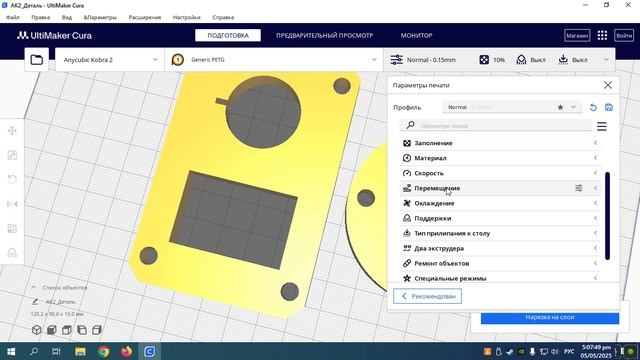Expand the Скорость settings category
This screenshot has width=640, height=360.
tap(500, 173)
